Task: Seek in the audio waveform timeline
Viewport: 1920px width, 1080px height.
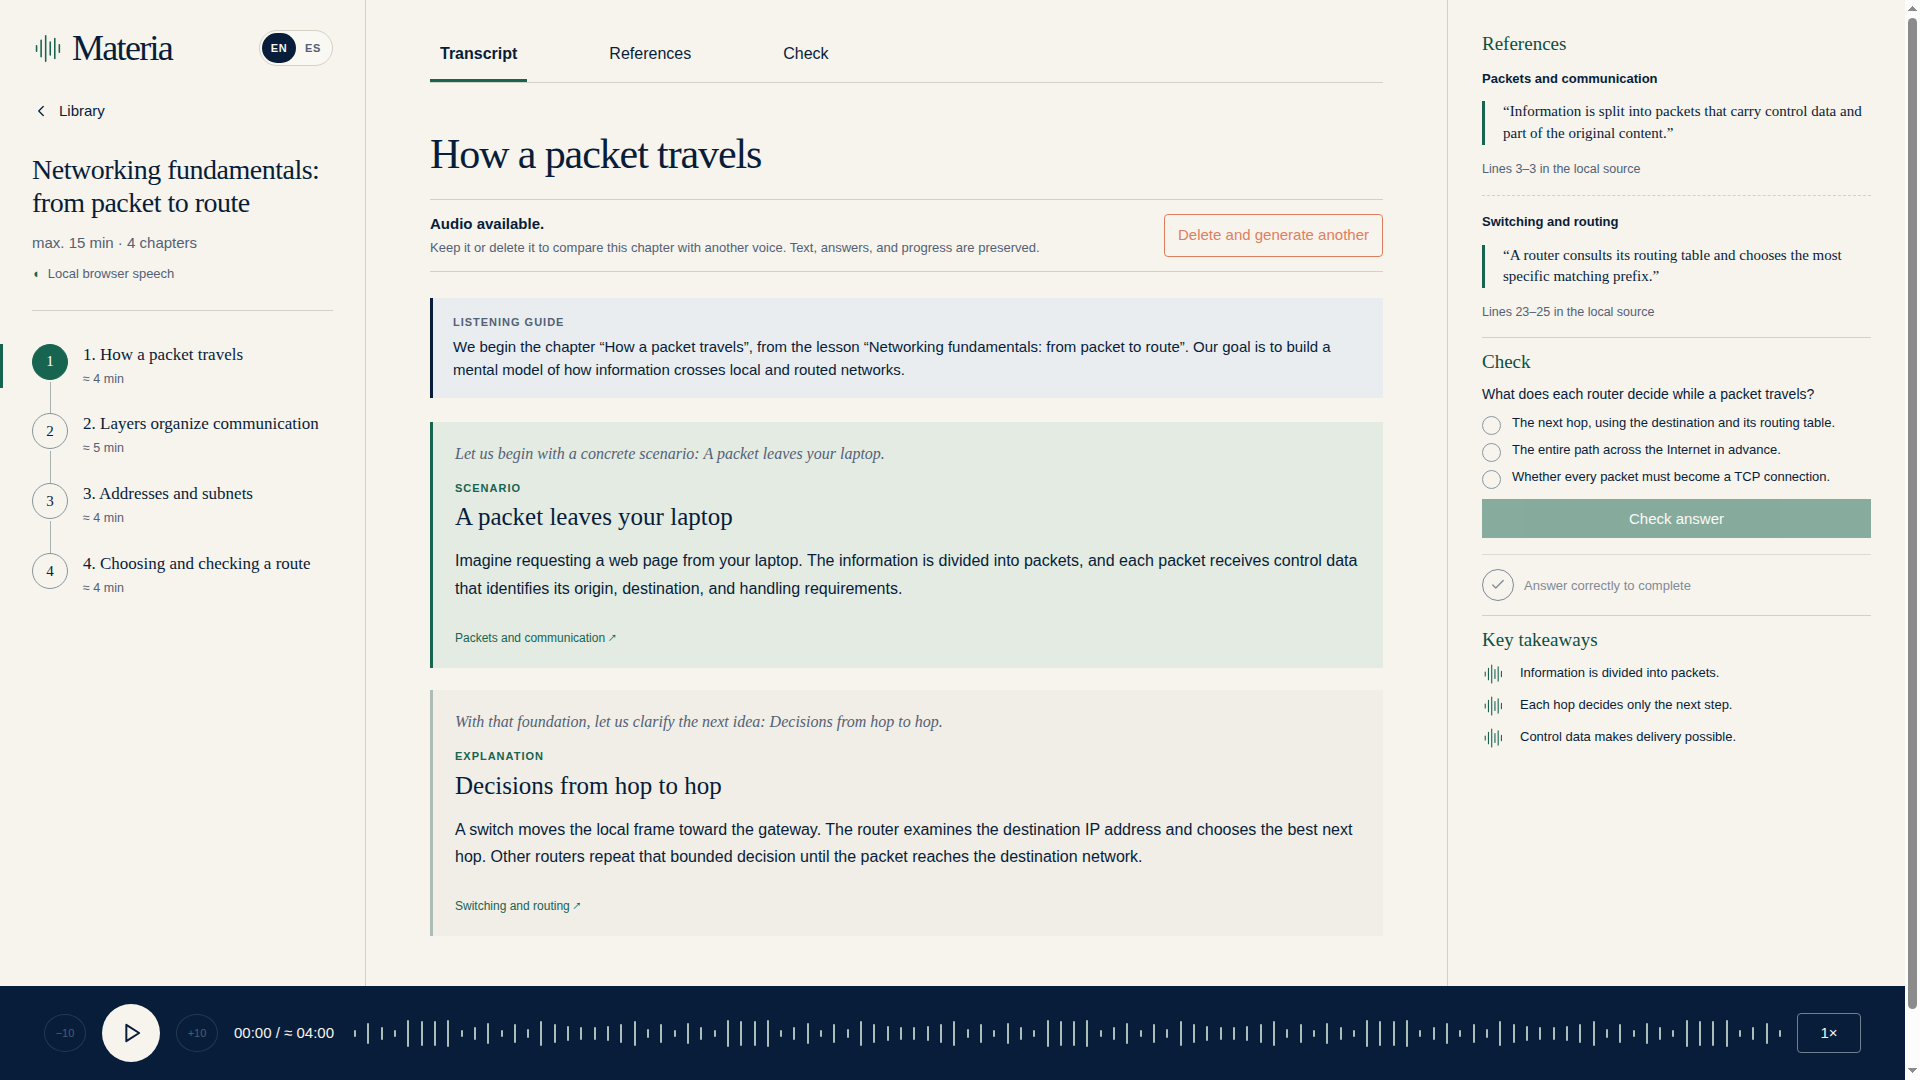Action: point(1067,1033)
